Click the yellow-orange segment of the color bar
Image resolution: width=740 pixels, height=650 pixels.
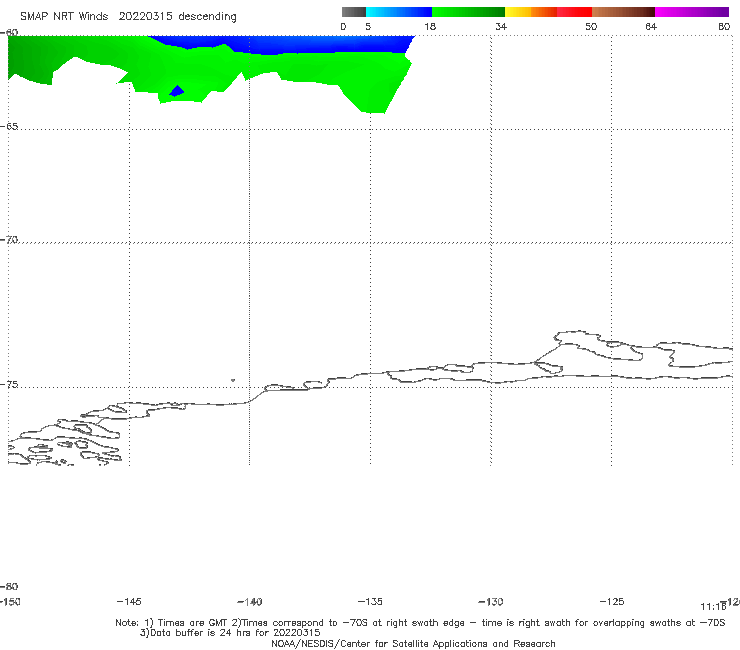click(530, 12)
